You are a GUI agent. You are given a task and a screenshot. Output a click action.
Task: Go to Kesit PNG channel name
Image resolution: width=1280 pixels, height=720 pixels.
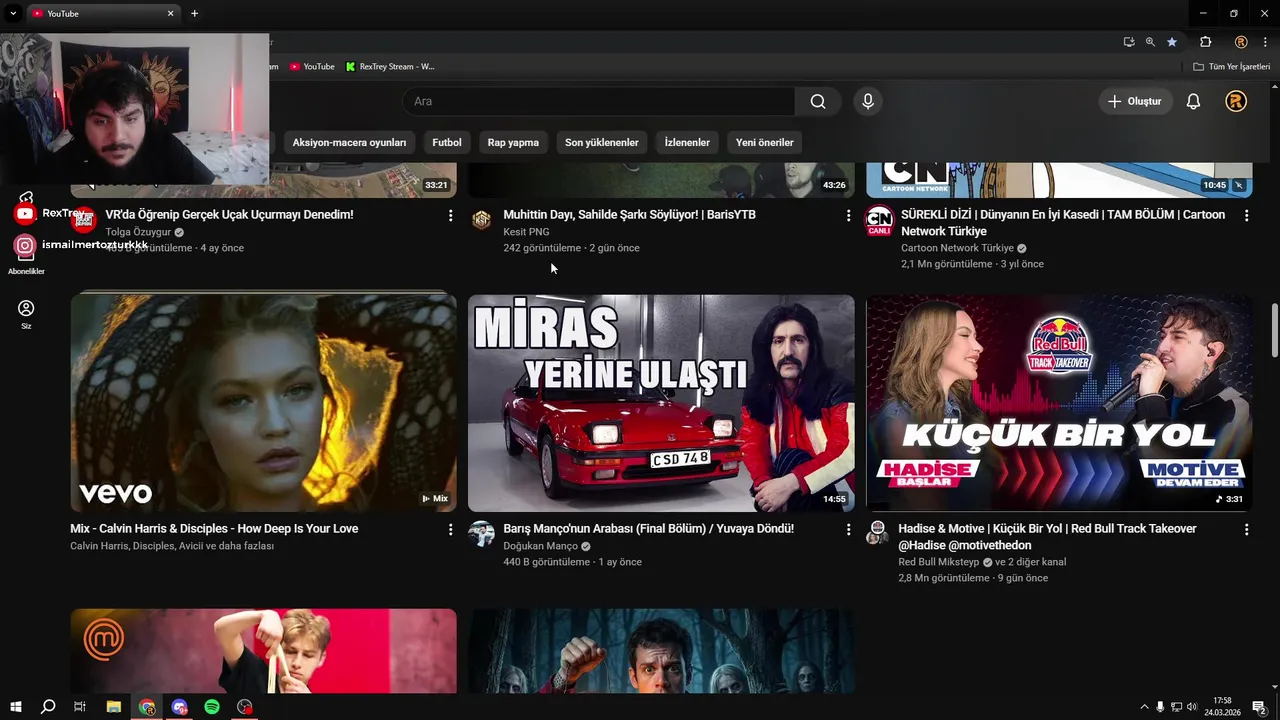click(x=526, y=232)
